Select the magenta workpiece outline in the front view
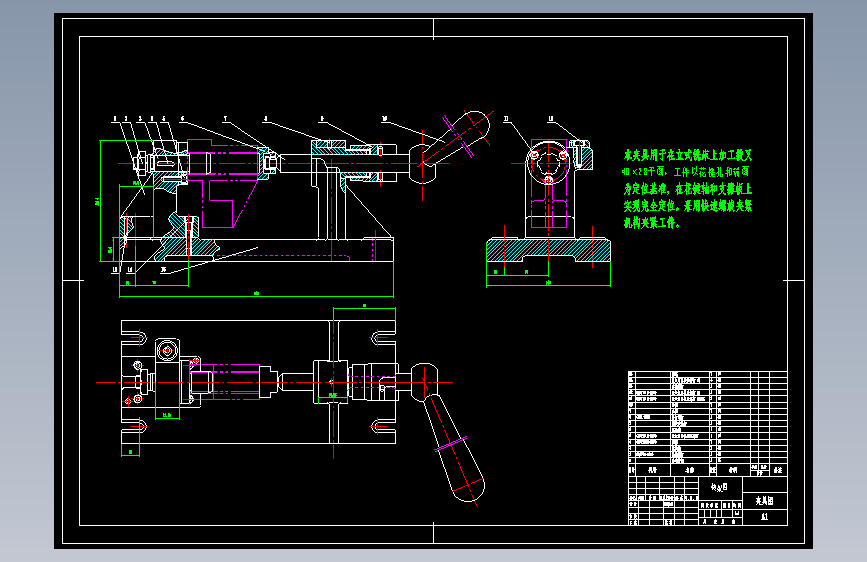The width and height of the screenshot is (867, 562). click(224, 184)
